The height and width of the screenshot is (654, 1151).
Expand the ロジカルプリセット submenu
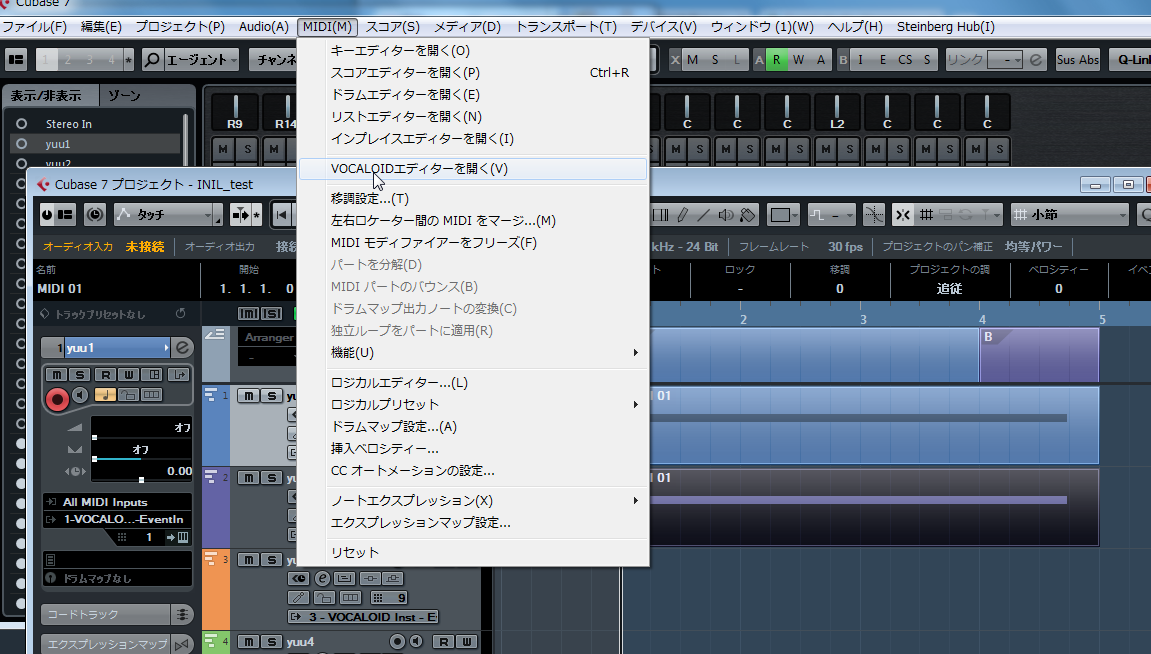[x=473, y=404]
